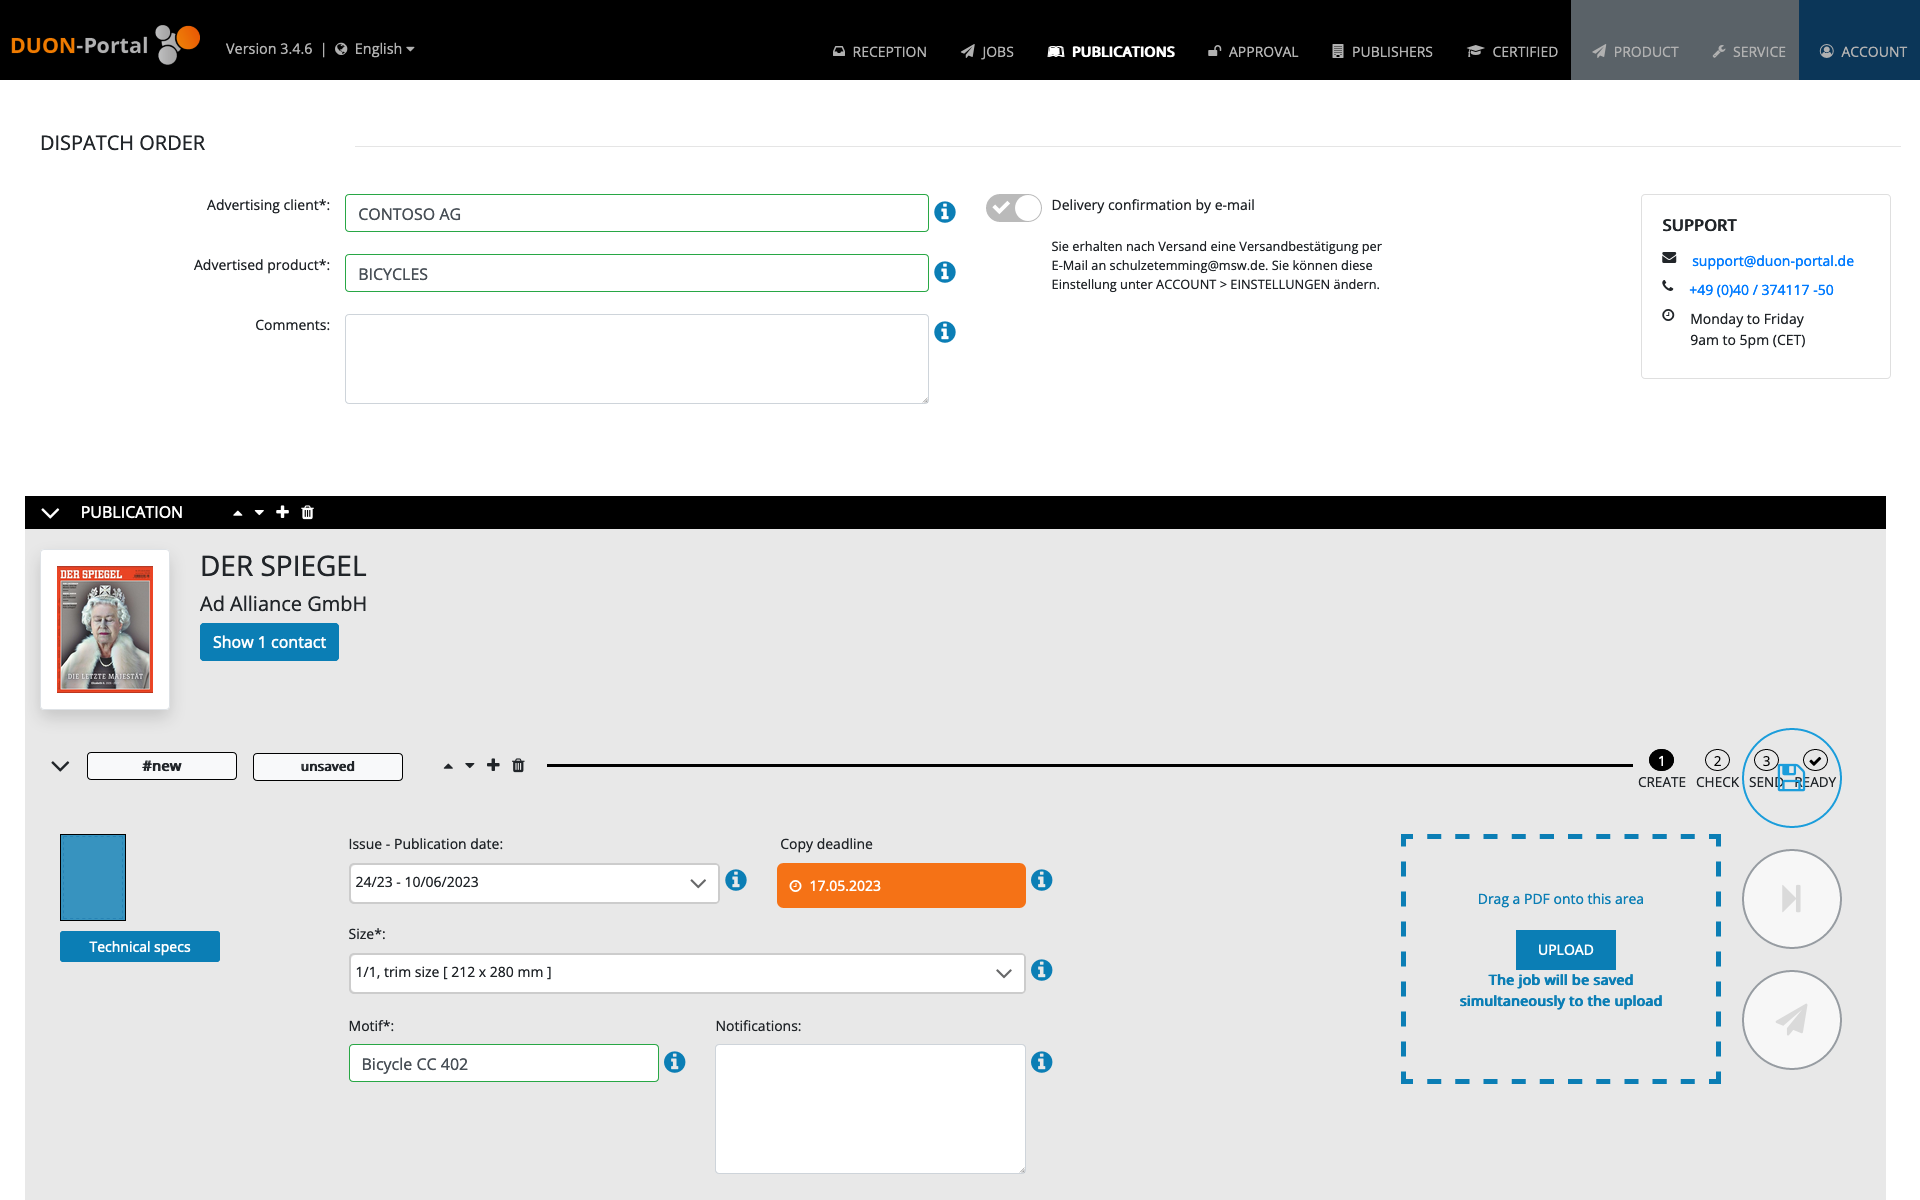Open info icon beside Comments box

click(945, 332)
